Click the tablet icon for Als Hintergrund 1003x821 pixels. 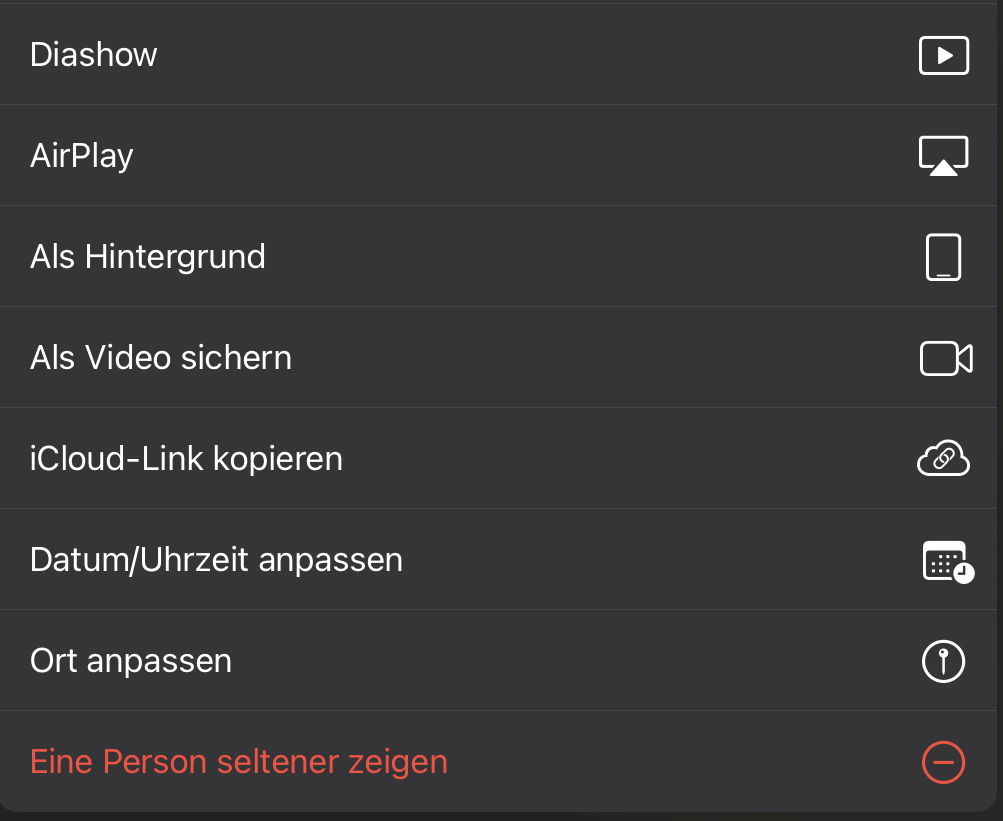click(x=944, y=257)
